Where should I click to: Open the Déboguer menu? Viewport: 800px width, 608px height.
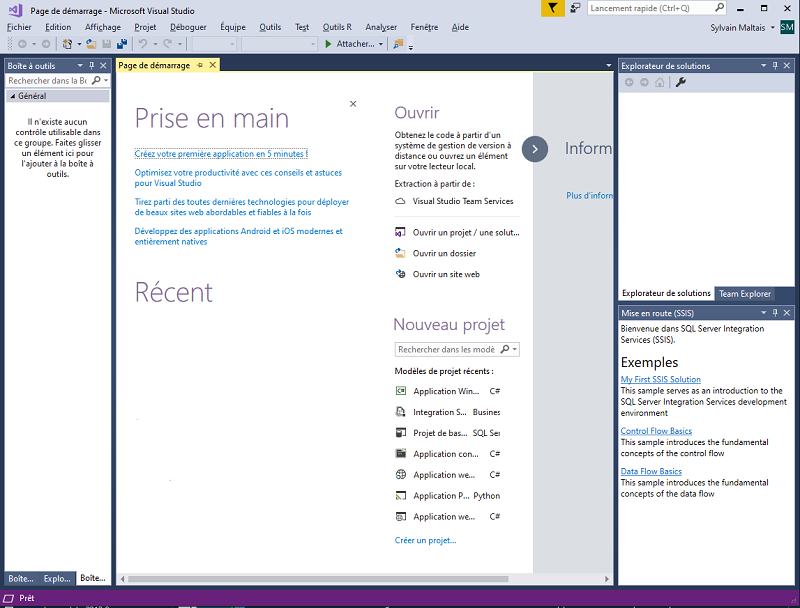pos(188,27)
